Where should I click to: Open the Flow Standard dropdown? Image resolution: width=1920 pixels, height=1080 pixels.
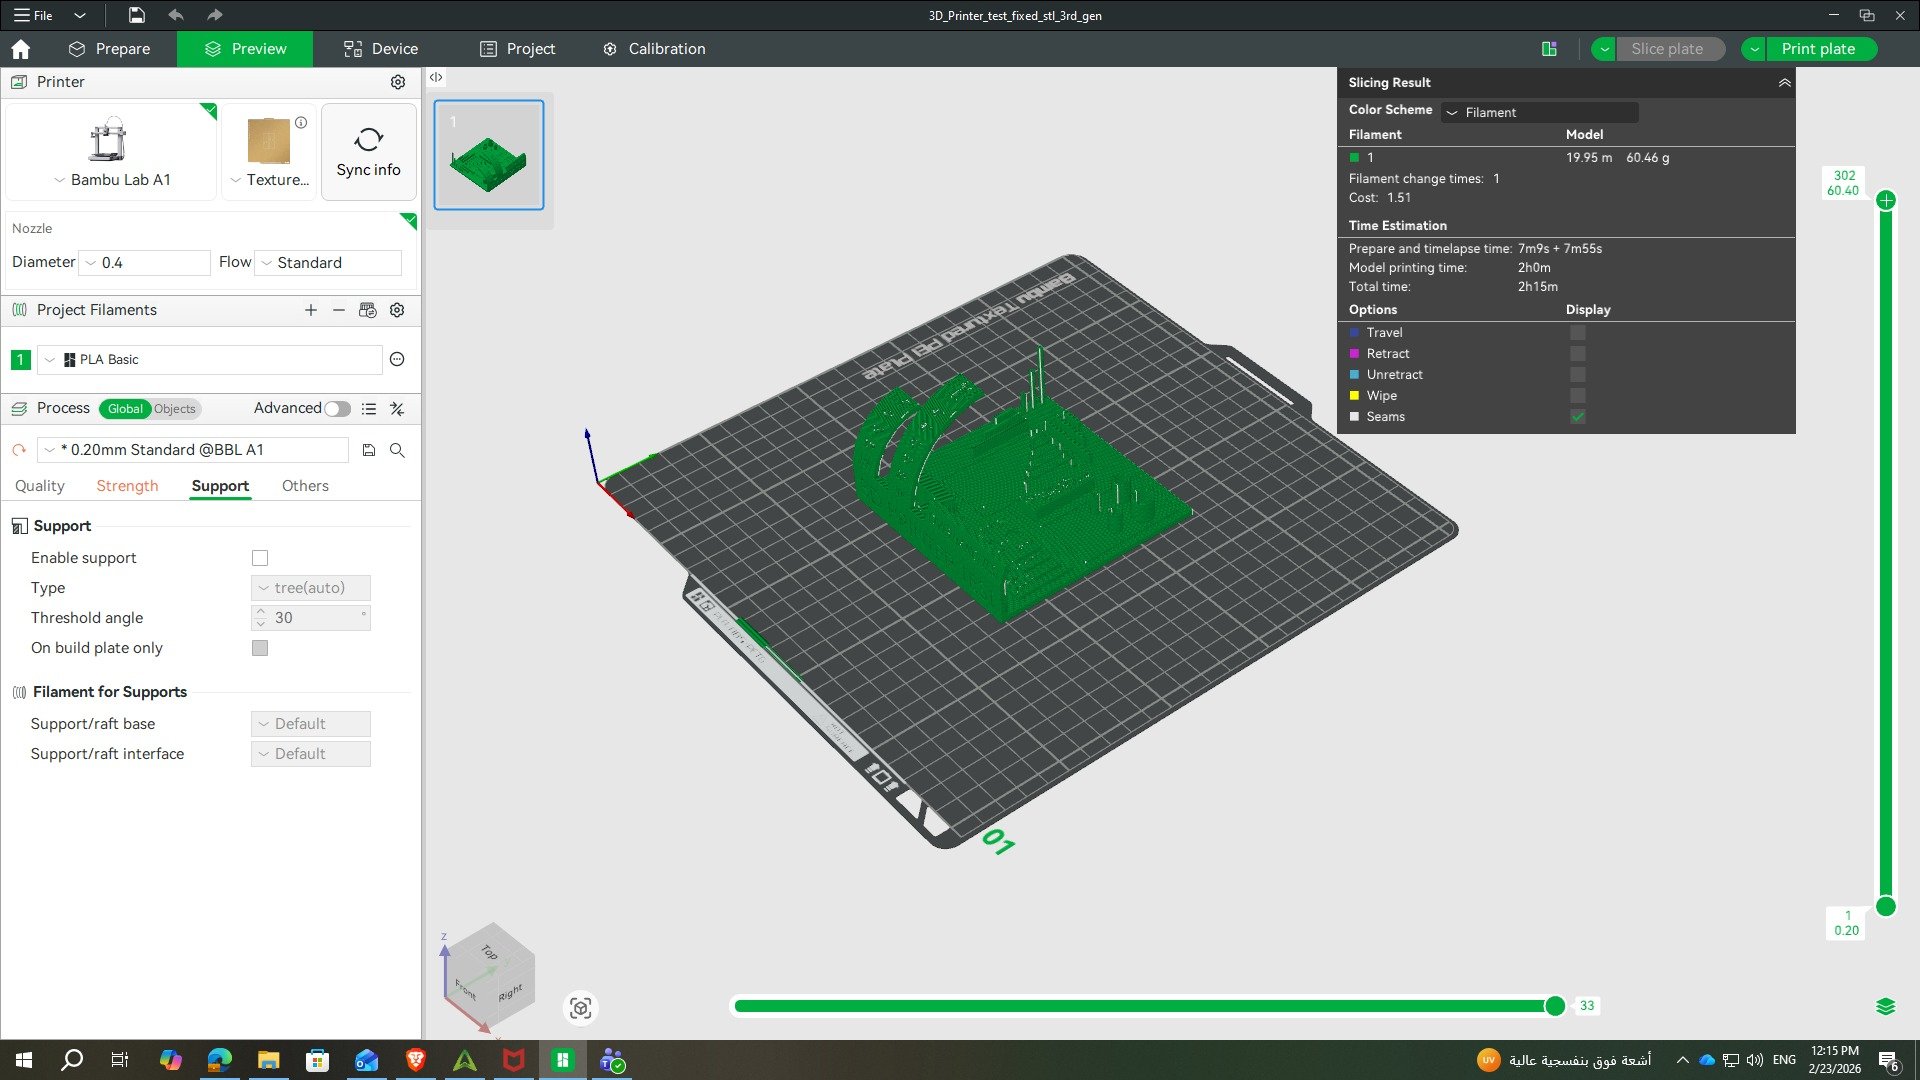click(328, 263)
